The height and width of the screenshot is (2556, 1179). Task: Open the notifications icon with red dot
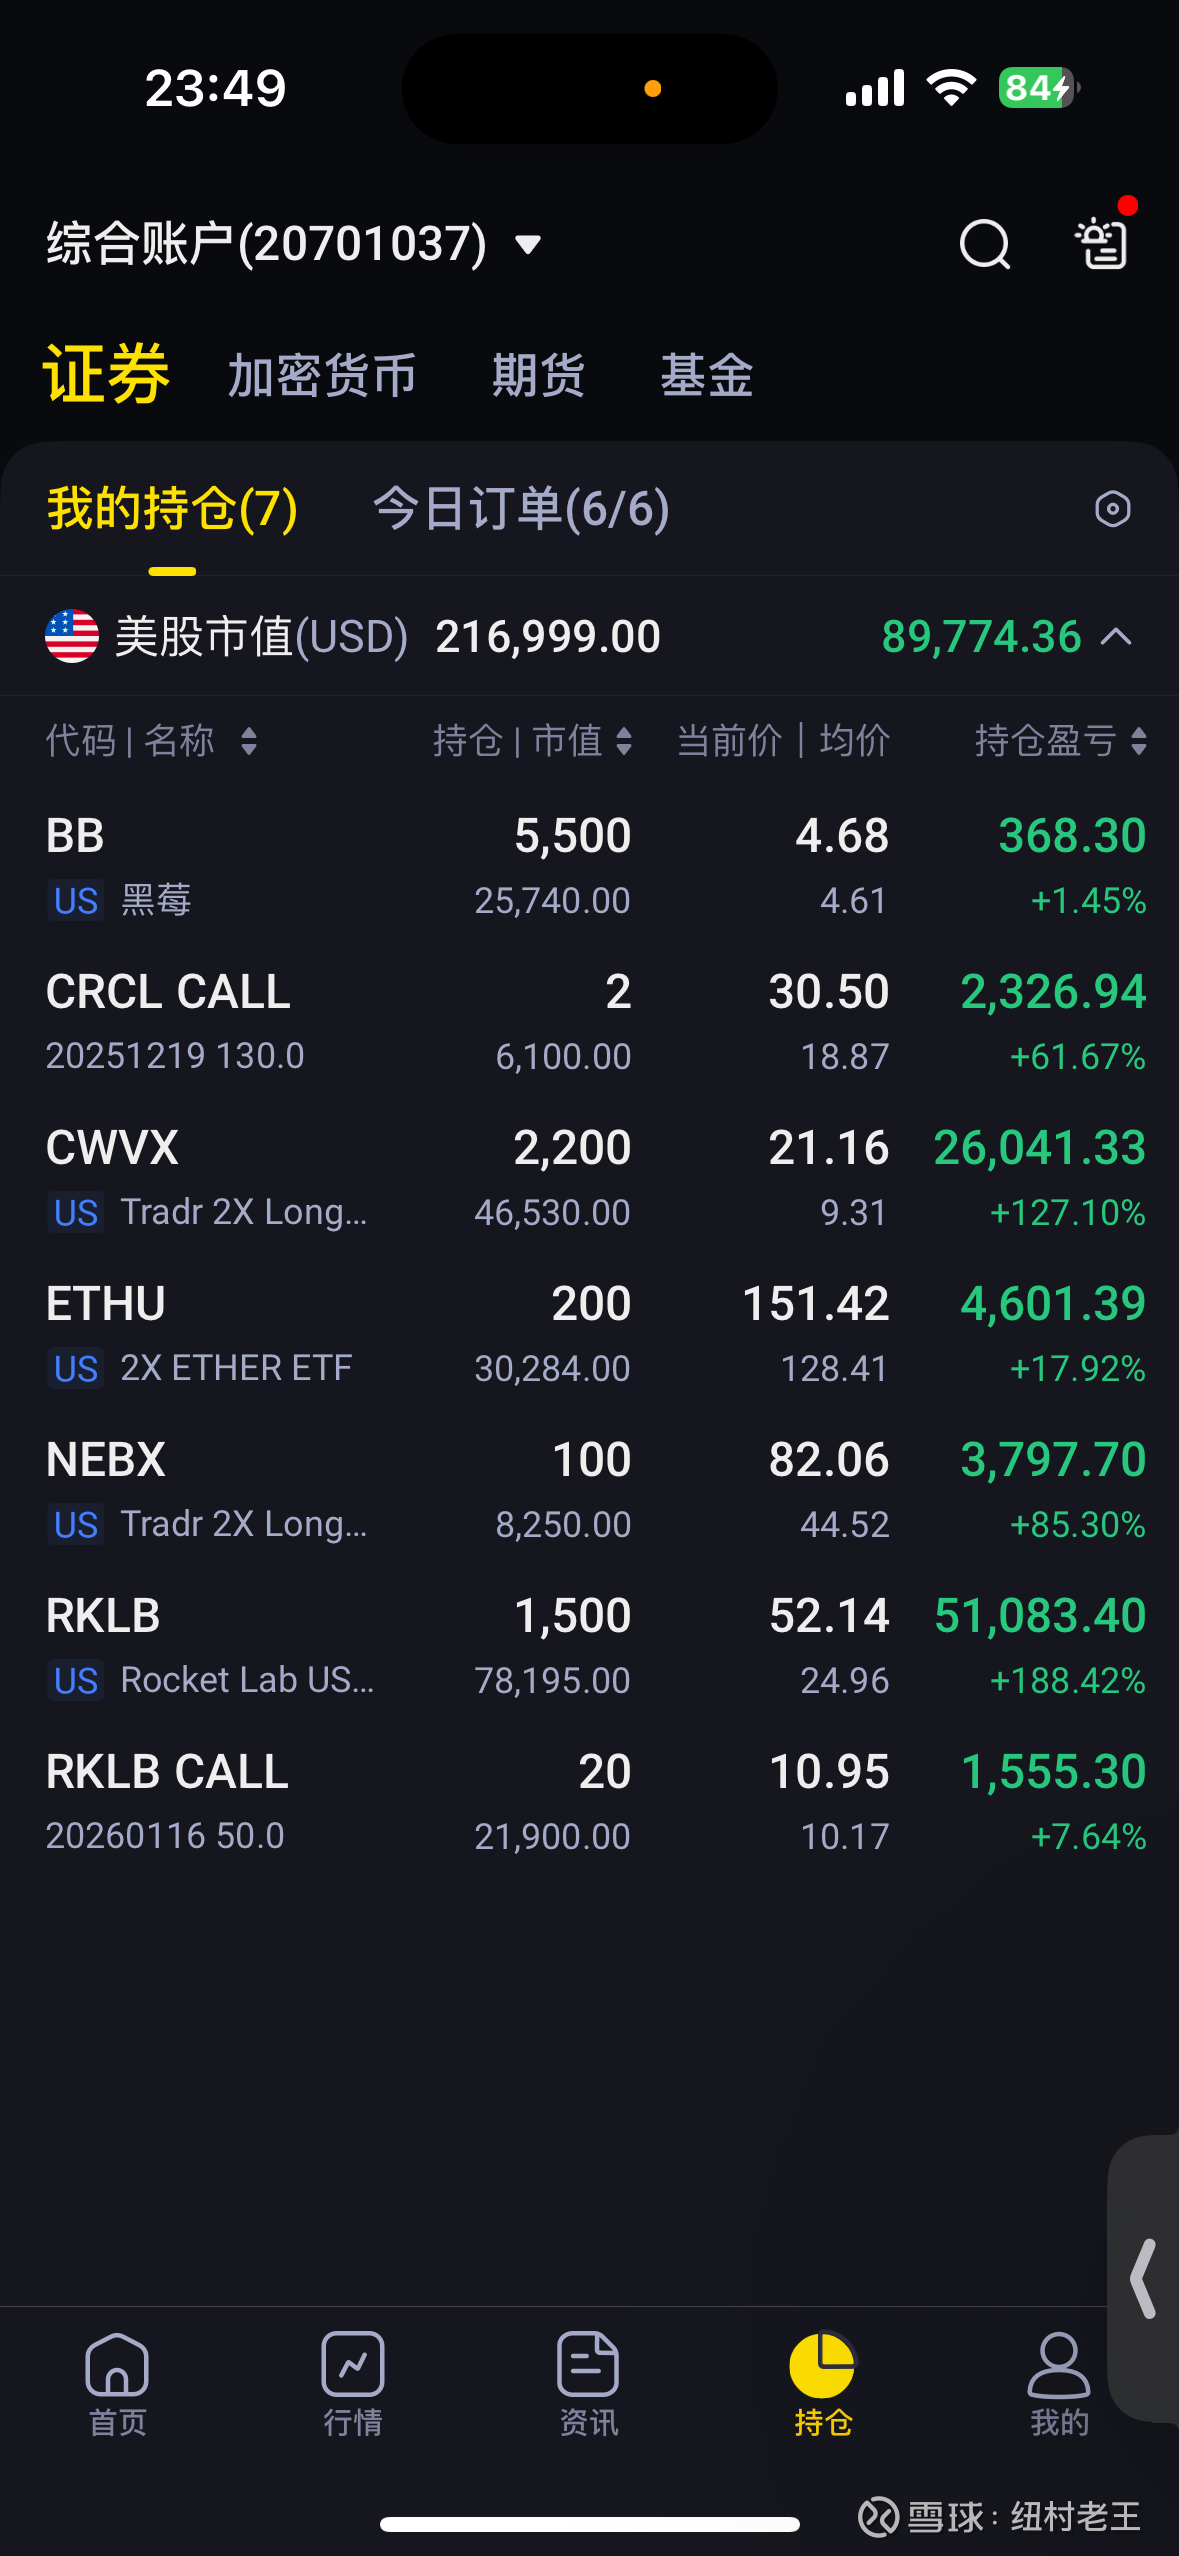(x=1103, y=242)
